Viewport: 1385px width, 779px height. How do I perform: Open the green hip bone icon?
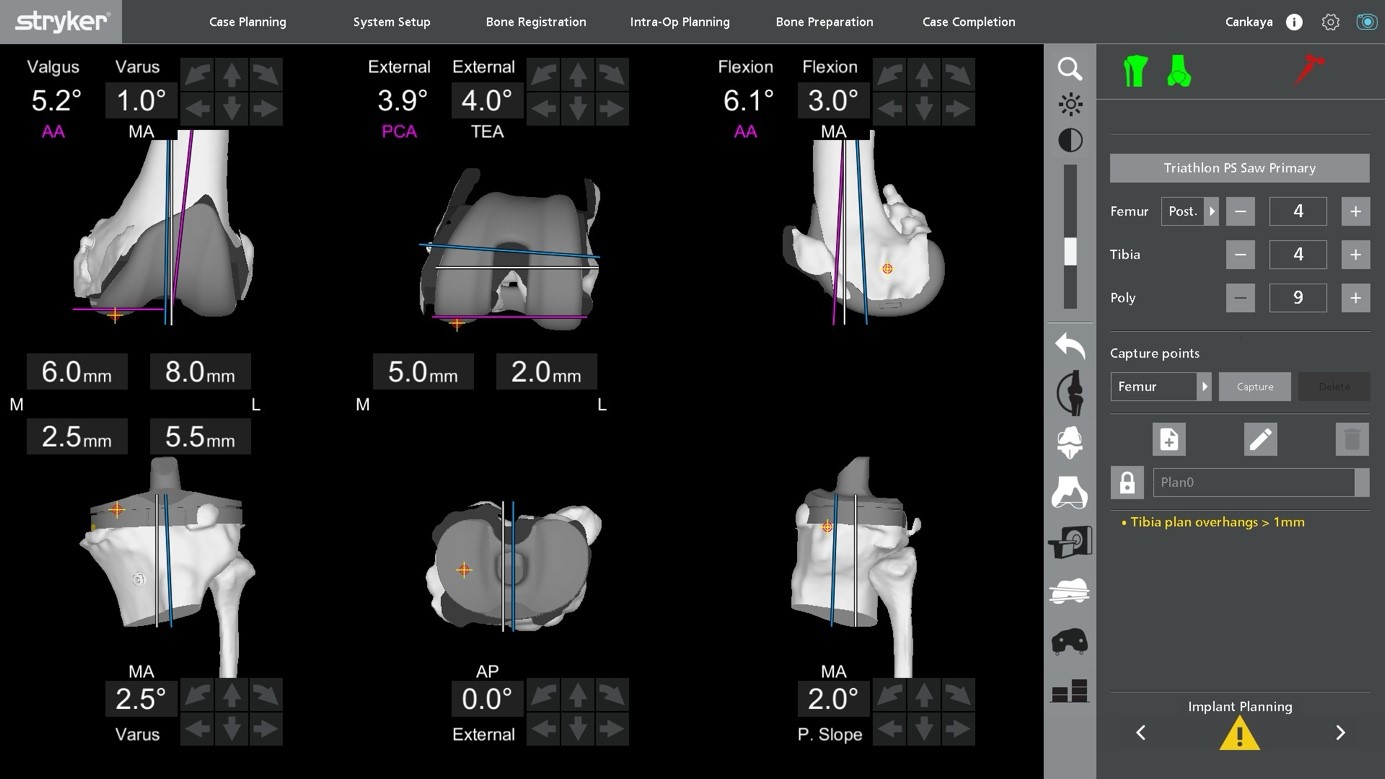coord(1179,69)
